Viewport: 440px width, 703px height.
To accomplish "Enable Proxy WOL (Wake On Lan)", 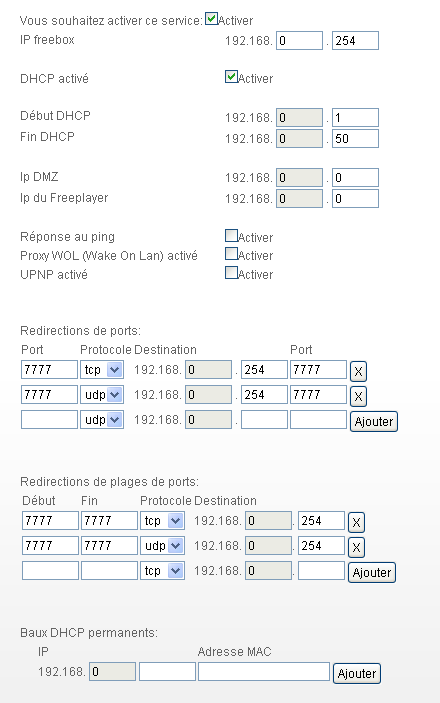I will 231,254.
